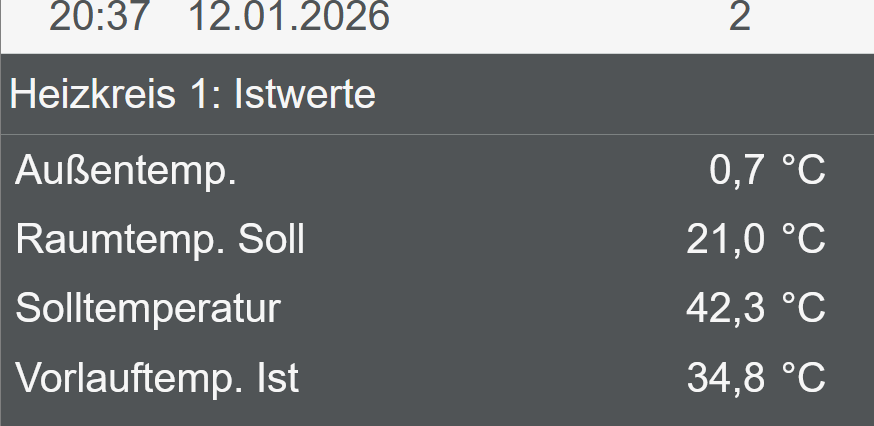This screenshot has height=426, width=874.
Task: Click the 34,8 flow temperature value
Action: (725, 378)
